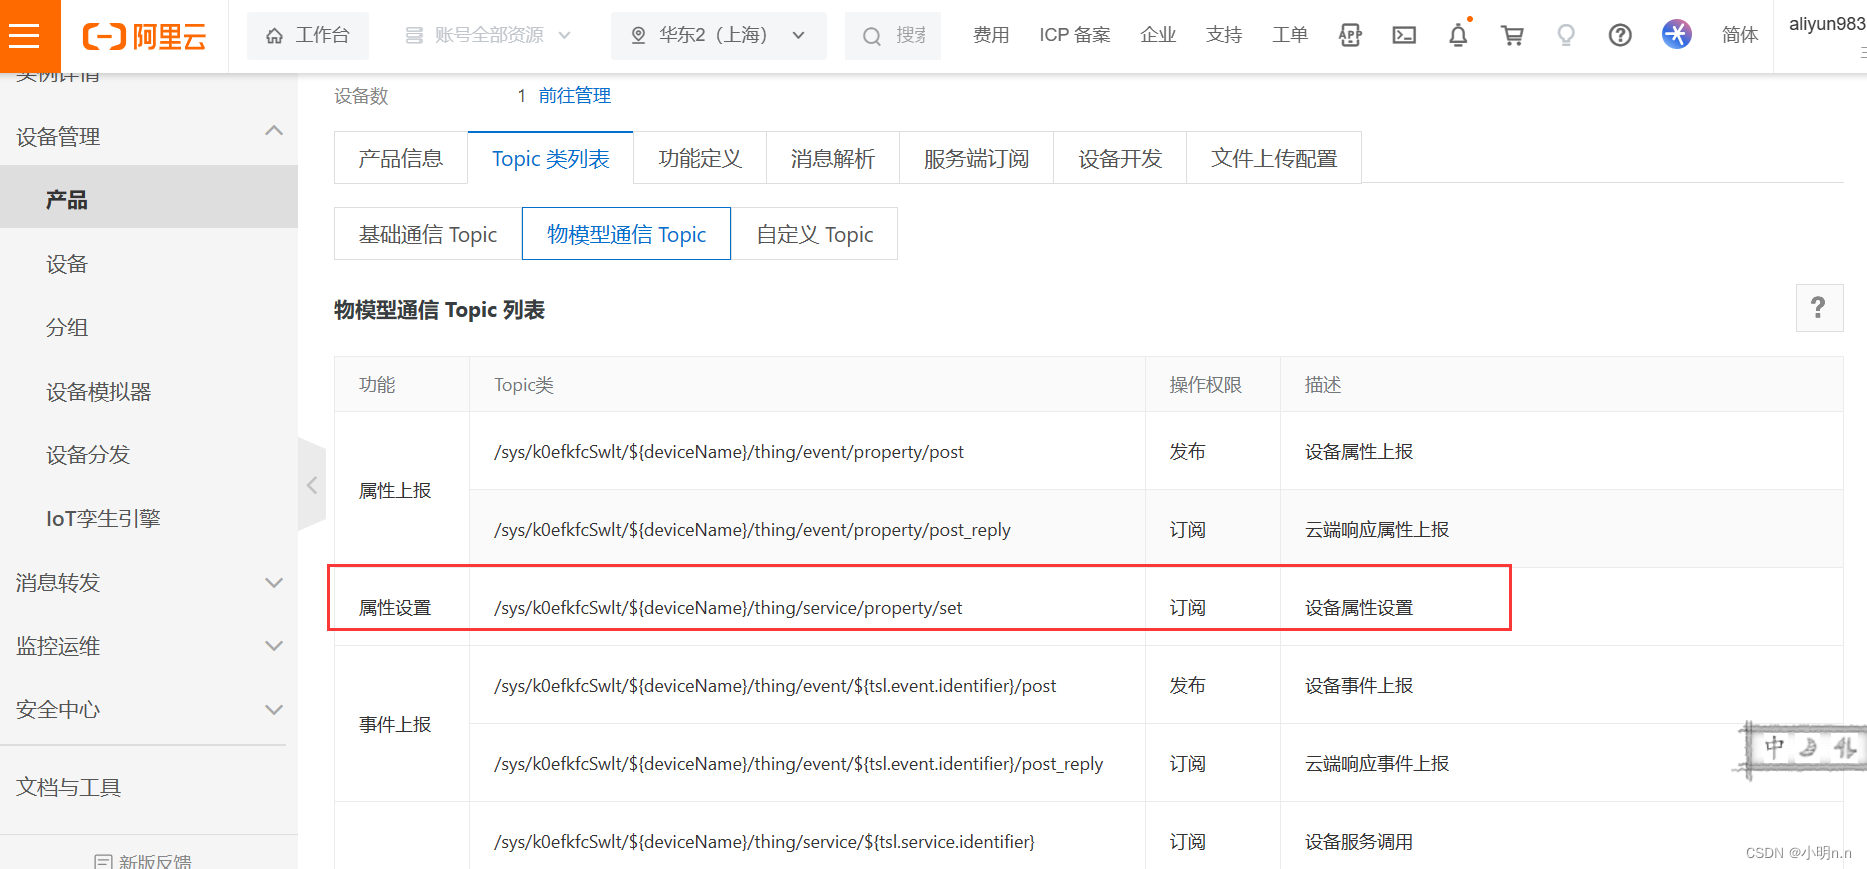Select the event identifier post_reply topic path
Image resolution: width=1867 pixels, height=869 pixels.
(x=798, y=764)
